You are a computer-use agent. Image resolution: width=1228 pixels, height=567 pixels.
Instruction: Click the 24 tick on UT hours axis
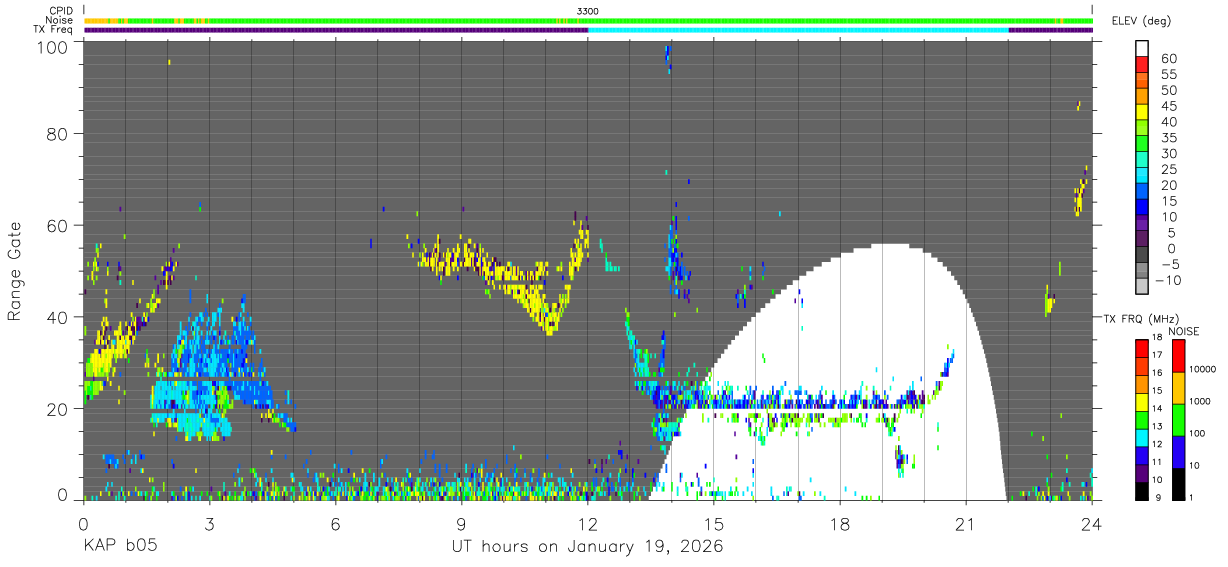(1091, 524)
